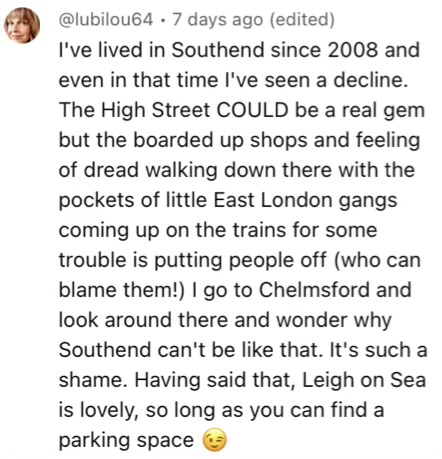Open the @lubilou64 channel link
The width and height of the screenshot is (442, 459).
(106, 20)
